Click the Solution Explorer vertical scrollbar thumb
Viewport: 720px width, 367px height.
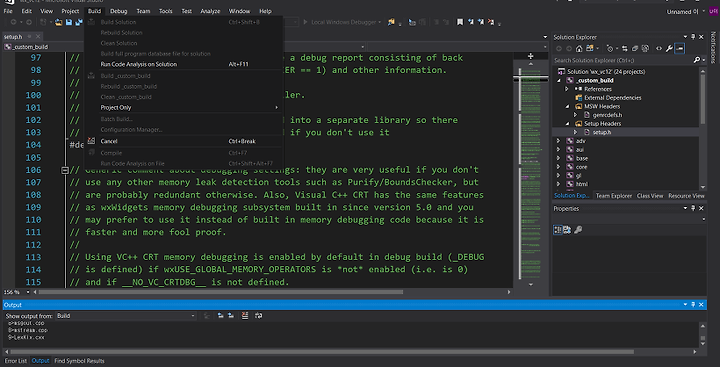[x=703, y=100]
